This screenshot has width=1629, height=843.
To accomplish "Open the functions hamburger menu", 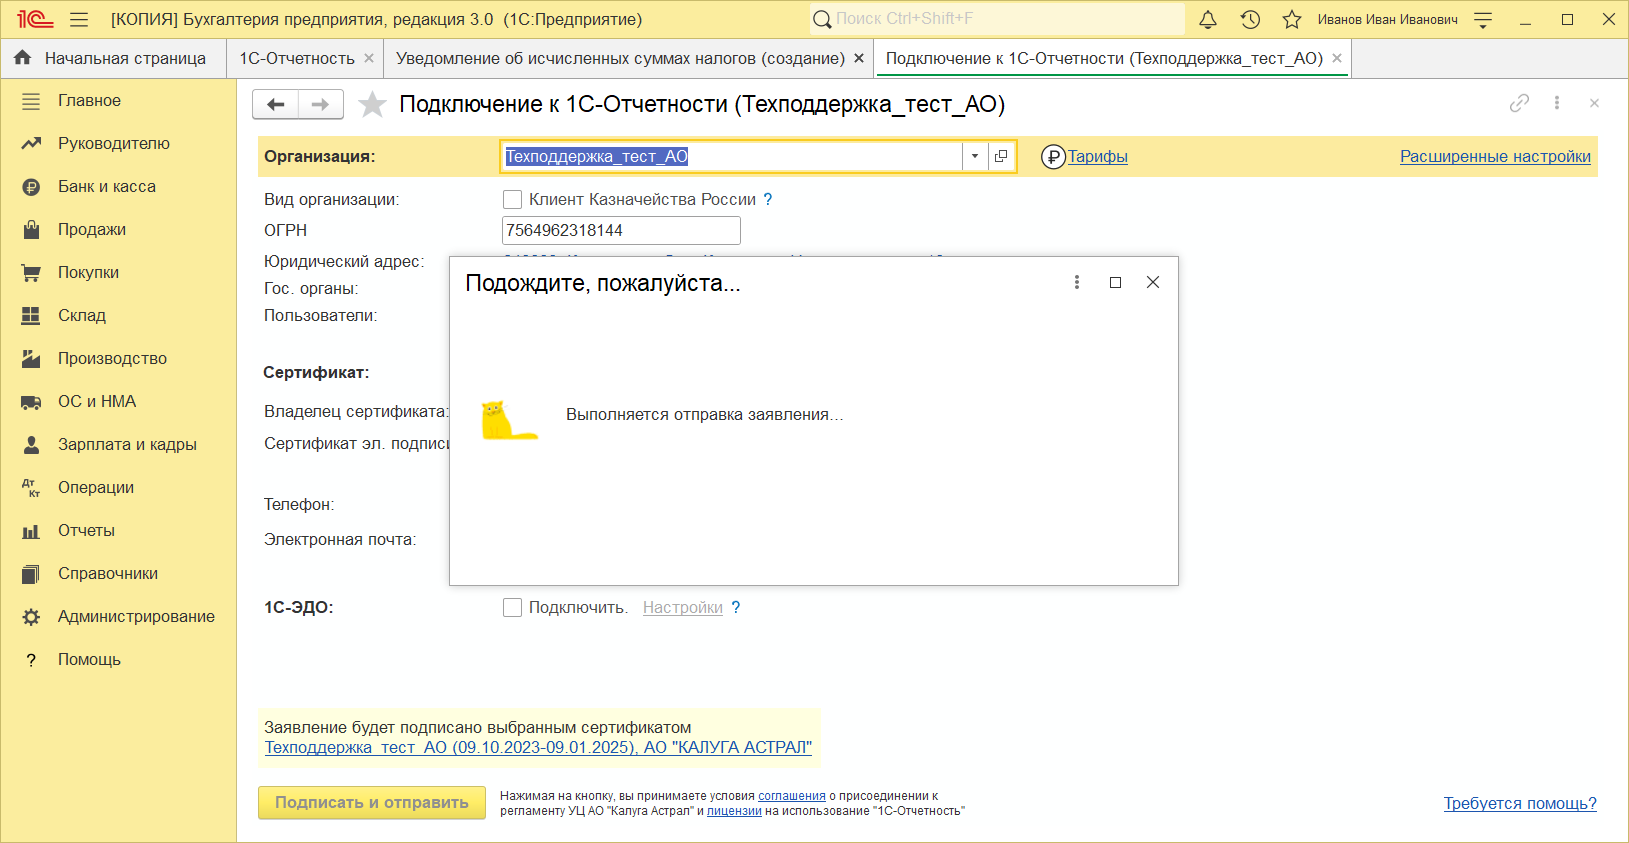I will tap(79, 19).
